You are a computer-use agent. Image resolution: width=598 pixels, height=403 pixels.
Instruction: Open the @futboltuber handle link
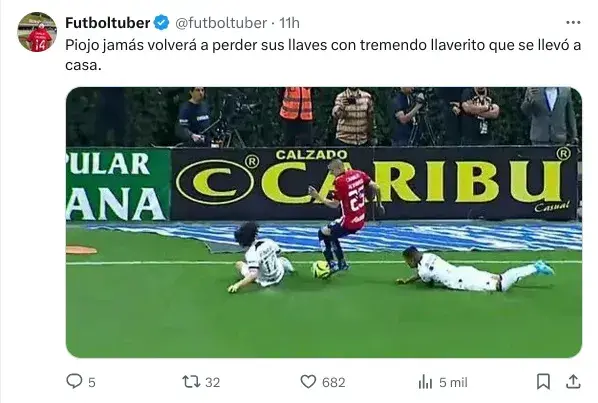tap(221, 23)
